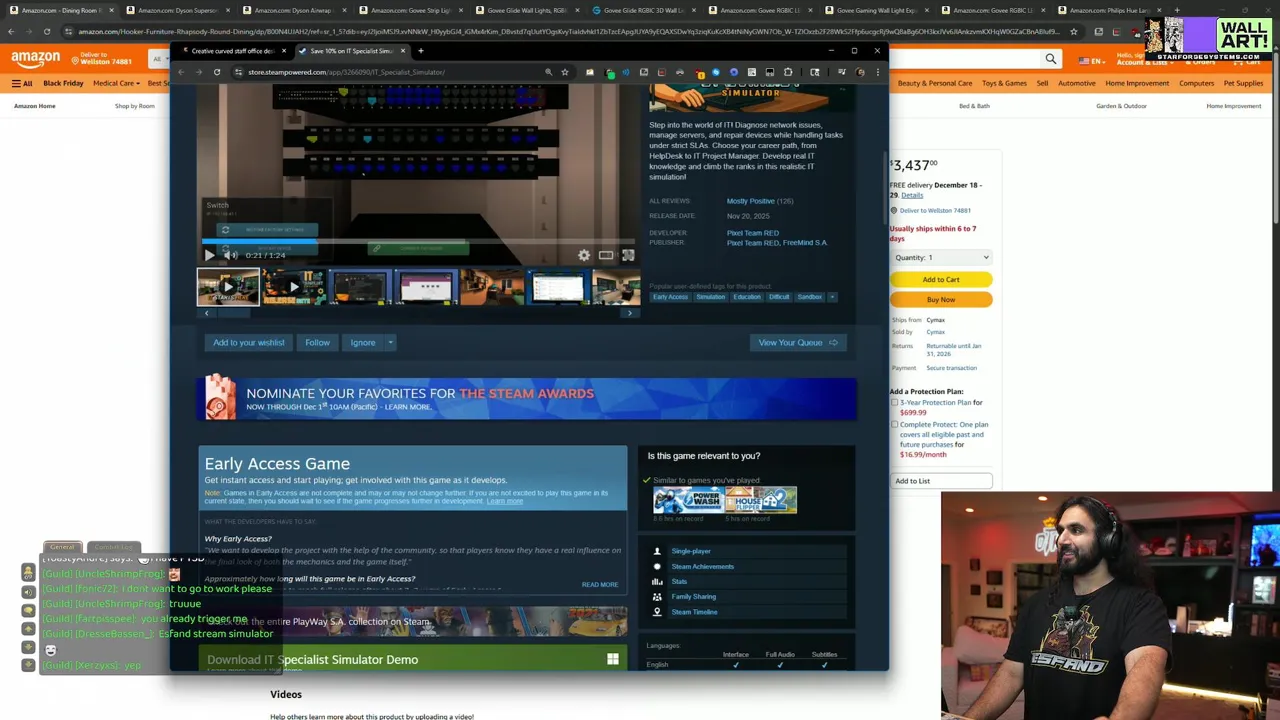Click Deliver to Wellston 74881 link

(x=935, y=210)
